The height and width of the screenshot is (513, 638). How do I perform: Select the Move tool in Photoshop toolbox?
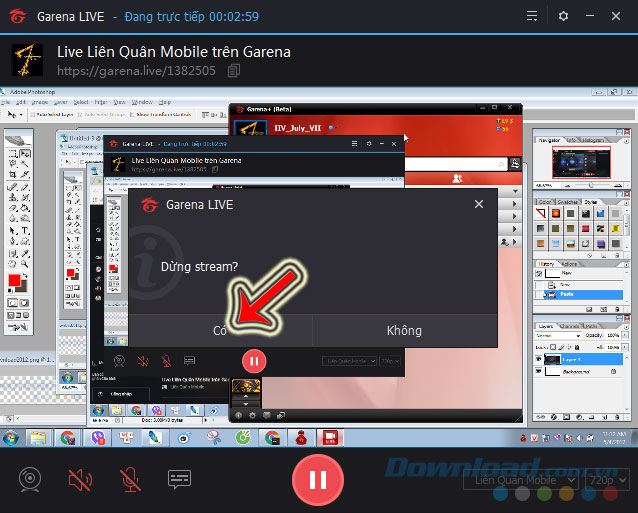pos(25,154)
